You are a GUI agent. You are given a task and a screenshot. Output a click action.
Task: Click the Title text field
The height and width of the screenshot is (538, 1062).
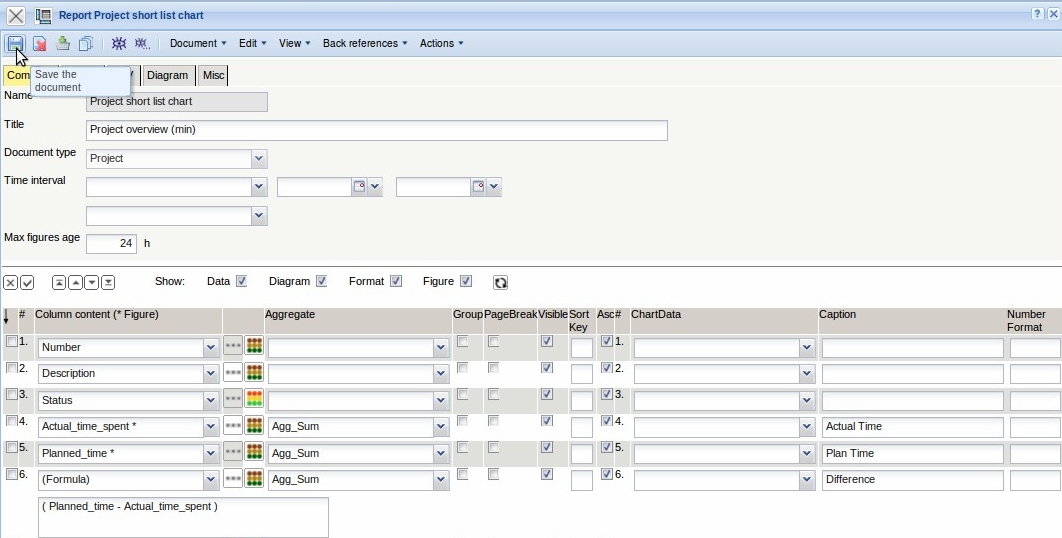point(376,130)
